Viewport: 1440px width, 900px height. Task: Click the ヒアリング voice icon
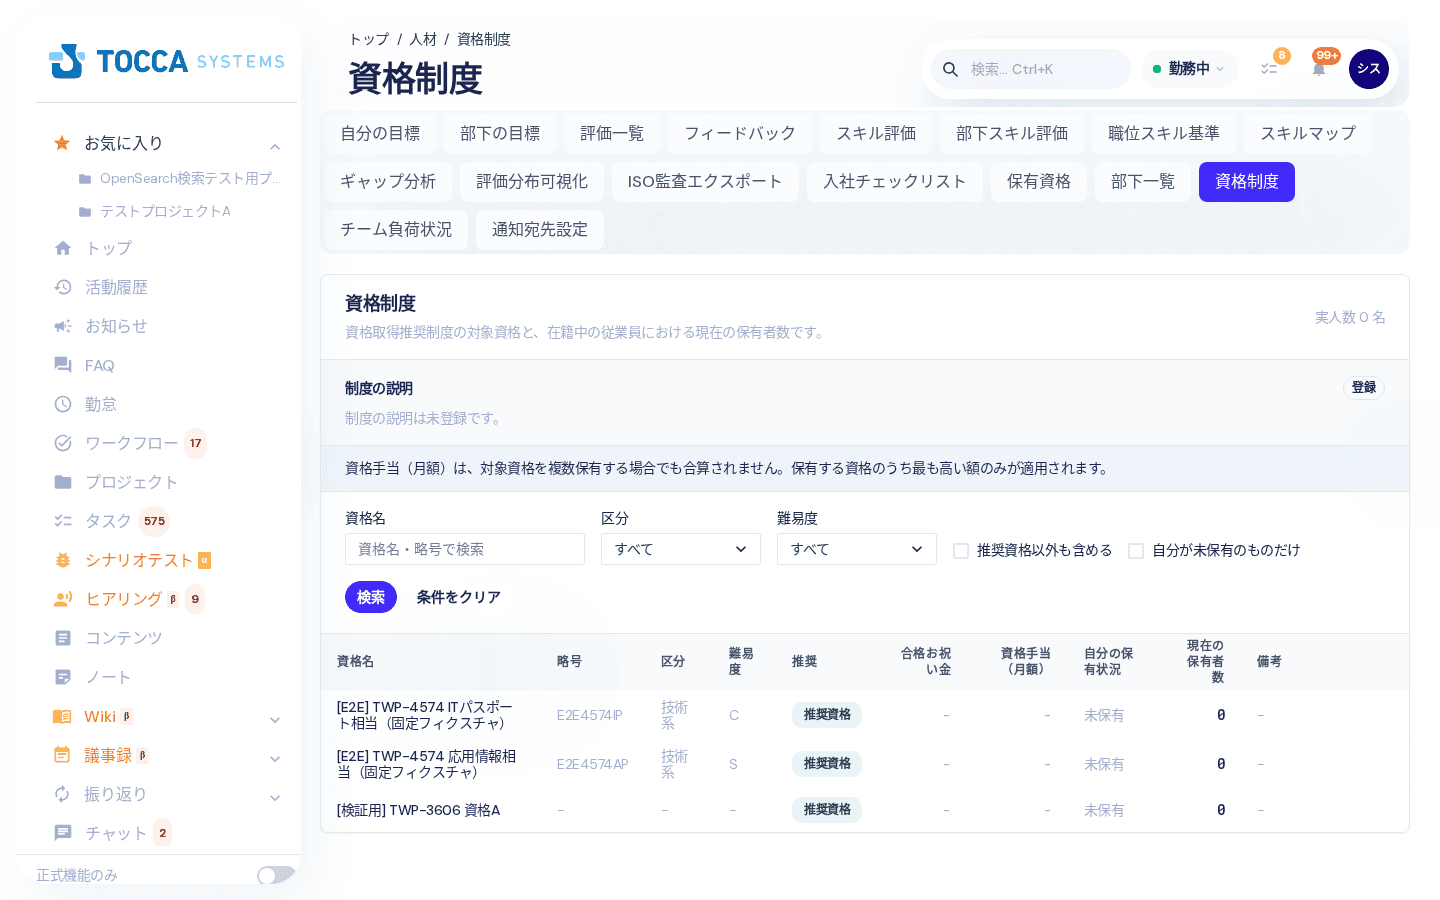tap(63, 599)
